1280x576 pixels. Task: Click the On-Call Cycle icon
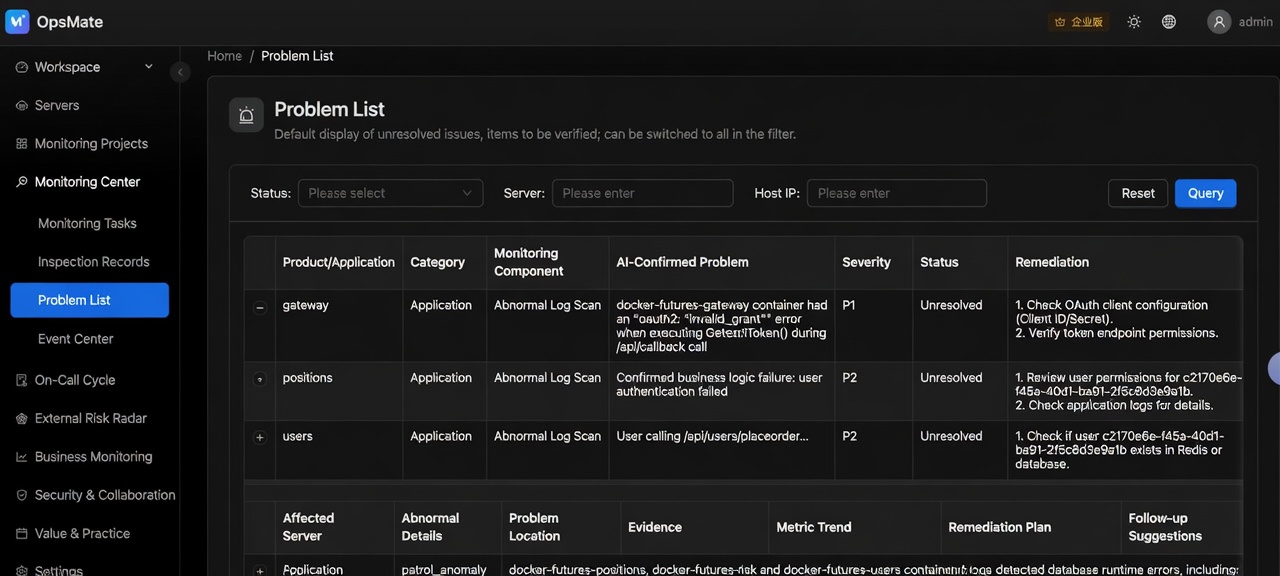pyautogui.click(x=22, y=380)
